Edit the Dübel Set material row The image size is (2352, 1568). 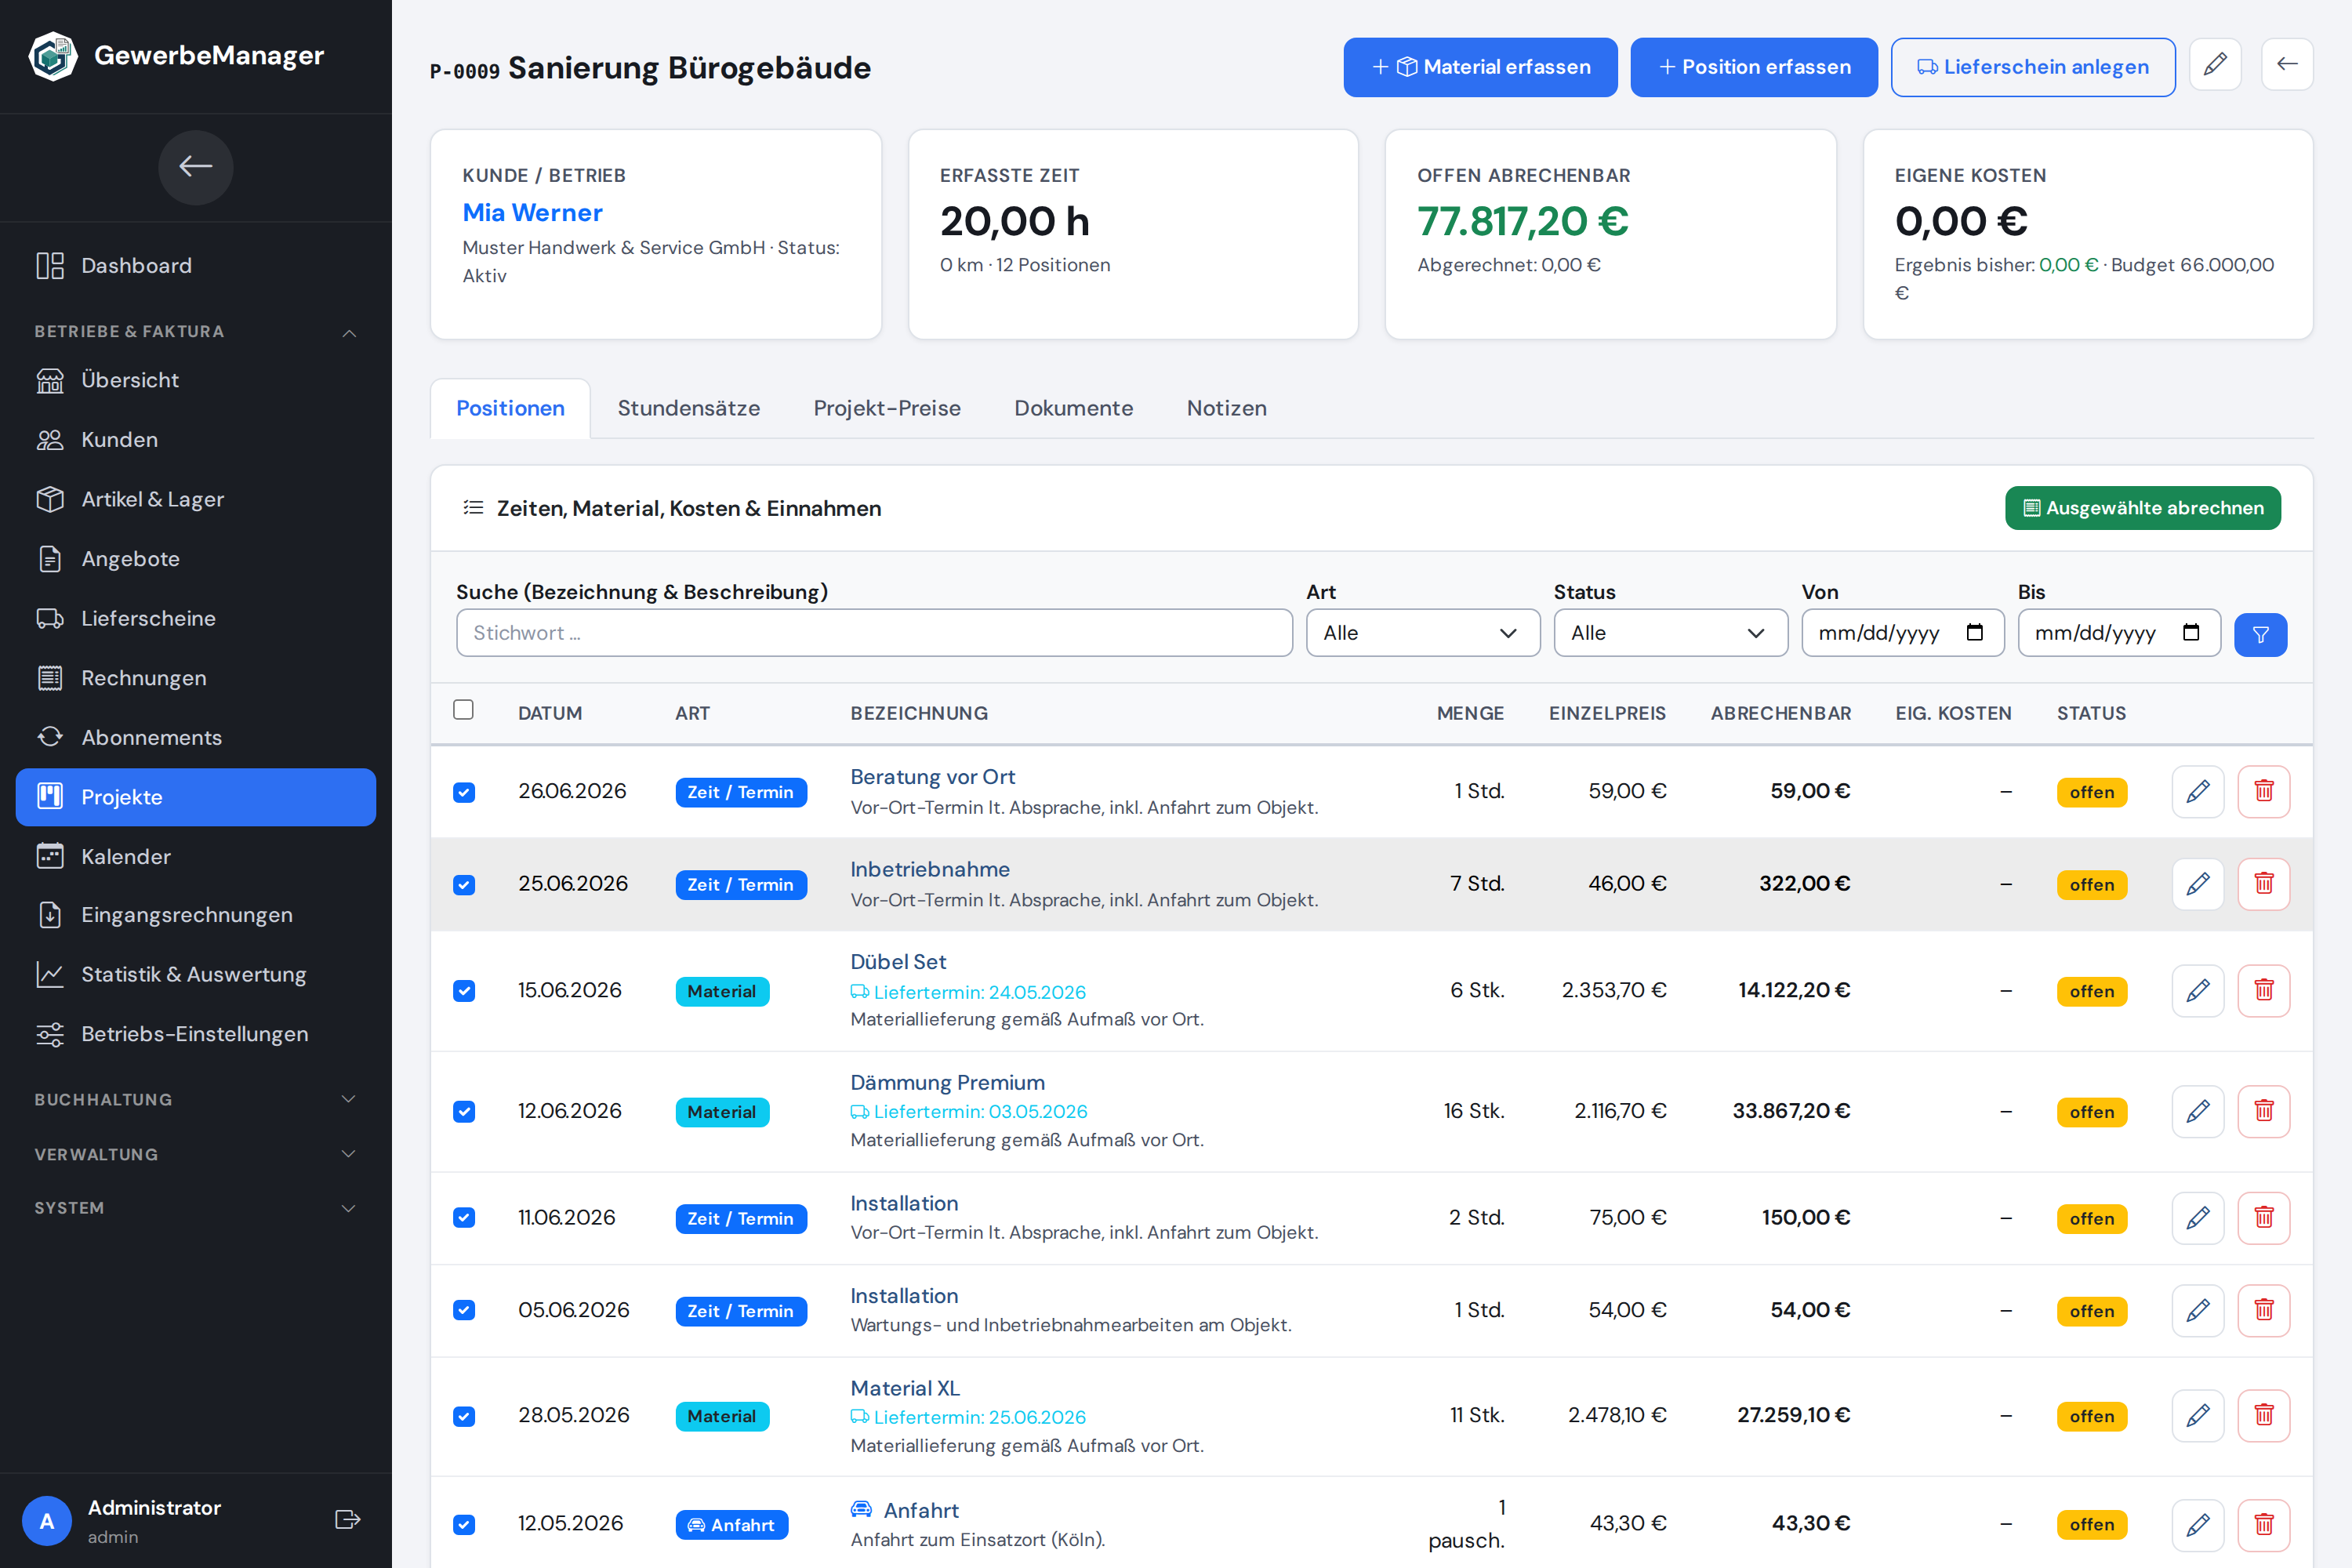click(2198, 991)
